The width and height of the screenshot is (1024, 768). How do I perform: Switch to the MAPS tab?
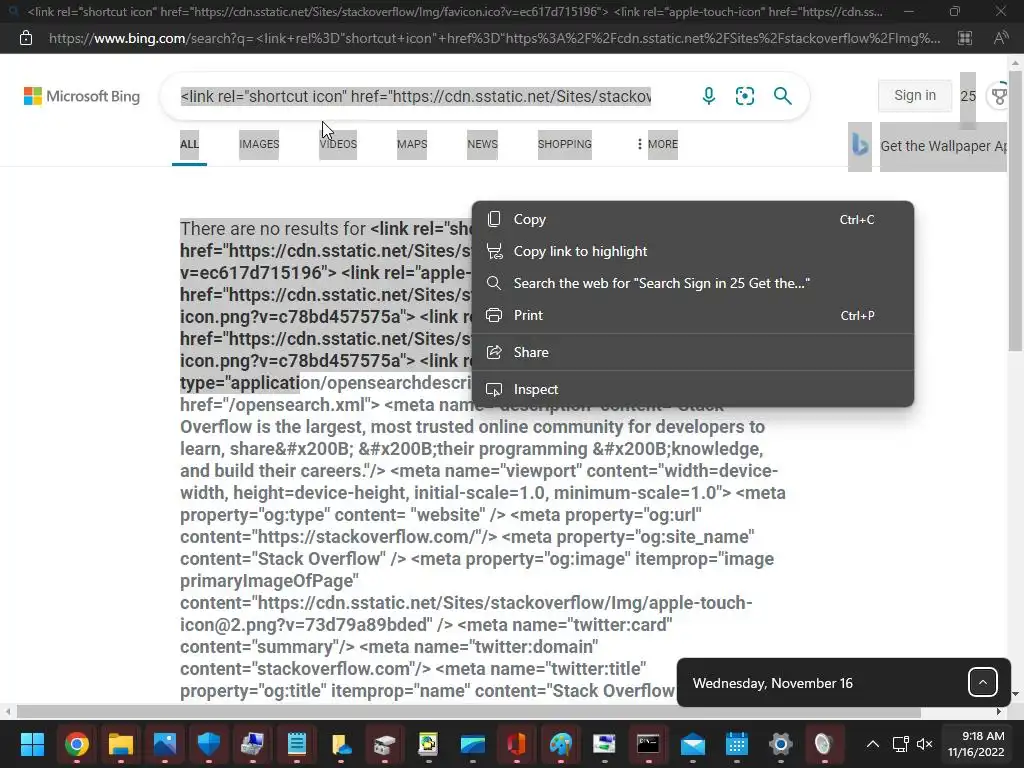pos(412,144)
